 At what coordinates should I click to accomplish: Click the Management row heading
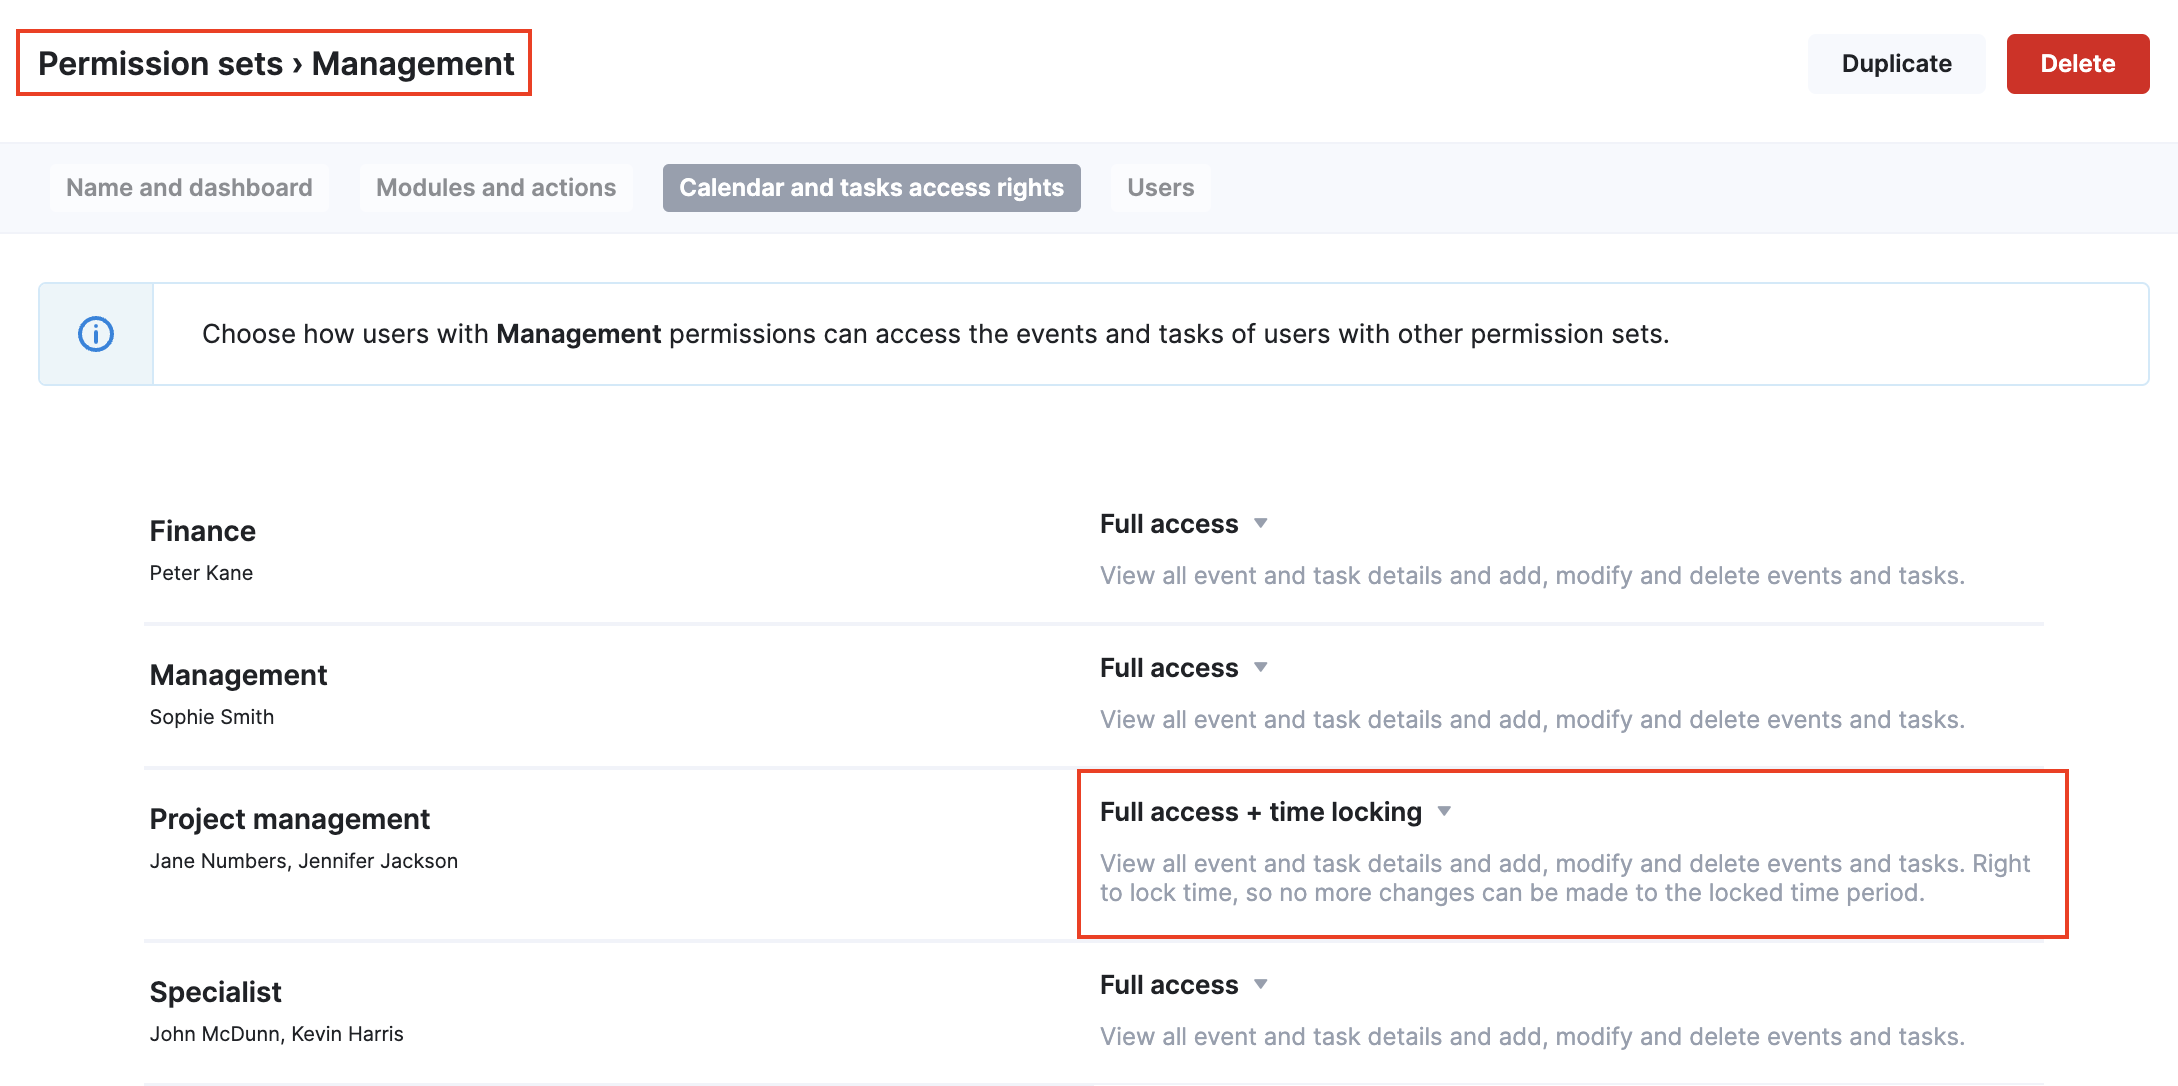pos(238,675)
